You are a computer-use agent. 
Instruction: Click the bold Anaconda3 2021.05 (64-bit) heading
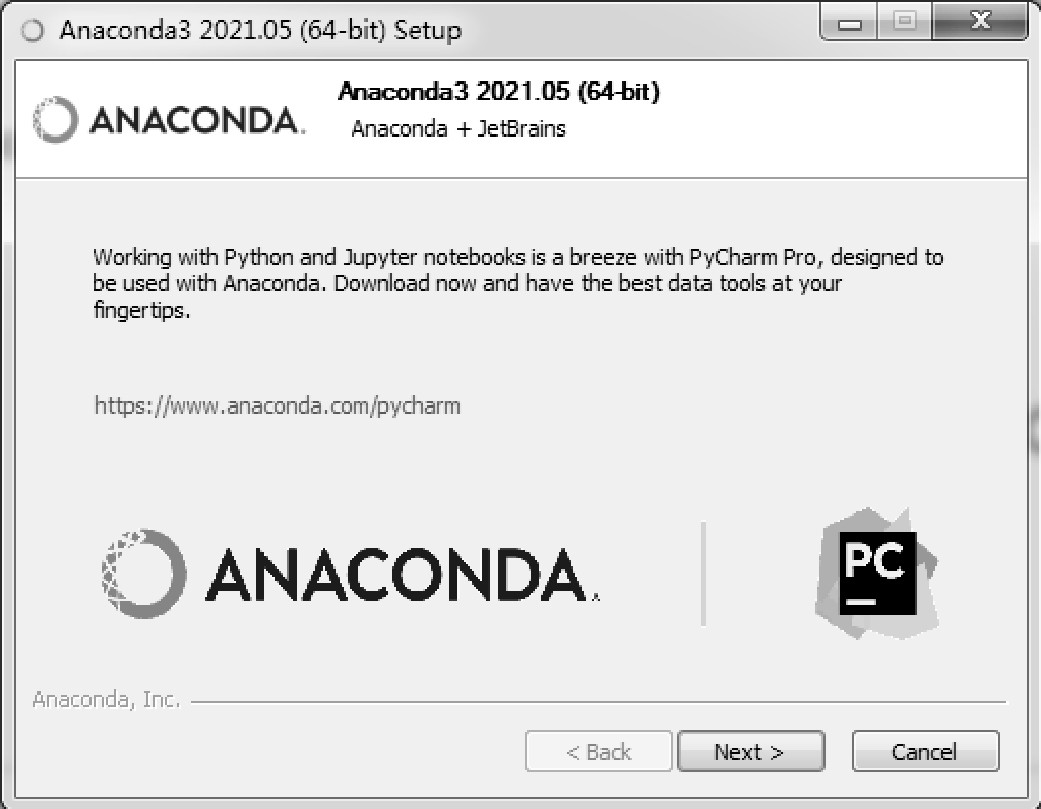499,91
